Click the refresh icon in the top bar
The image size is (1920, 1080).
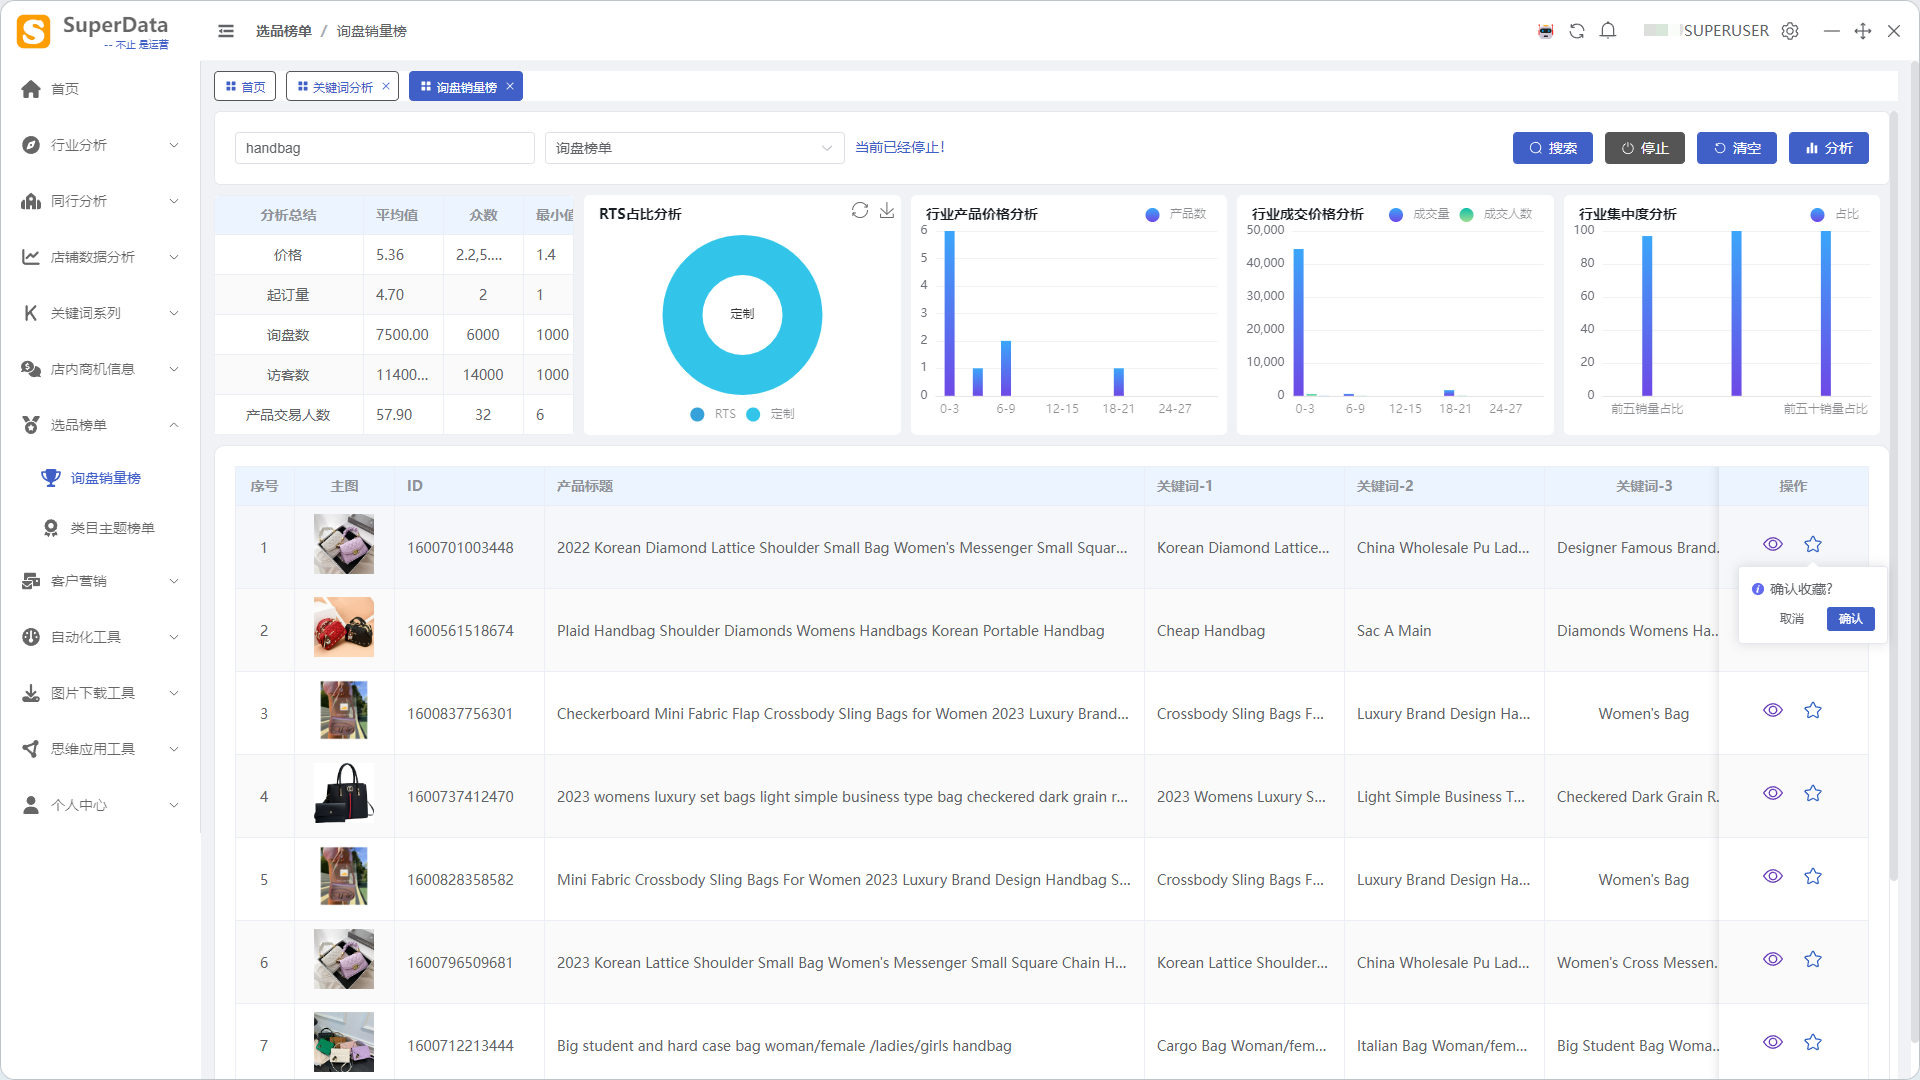[x=1577, y=31]
